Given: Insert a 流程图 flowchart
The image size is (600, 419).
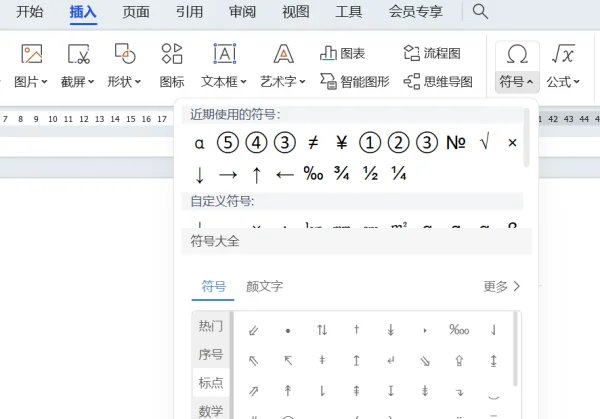Looking at the screenshot, I should [x=432, y=53].
